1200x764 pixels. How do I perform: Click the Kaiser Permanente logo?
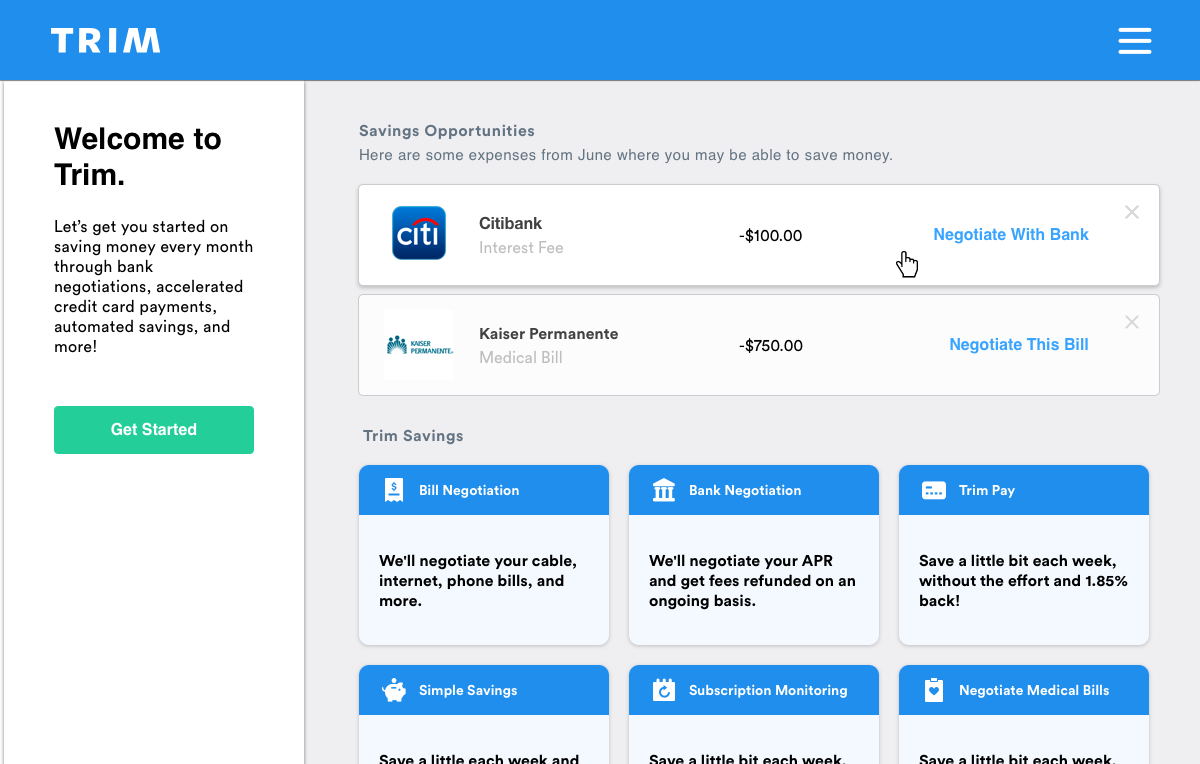[x=419, y=345]
